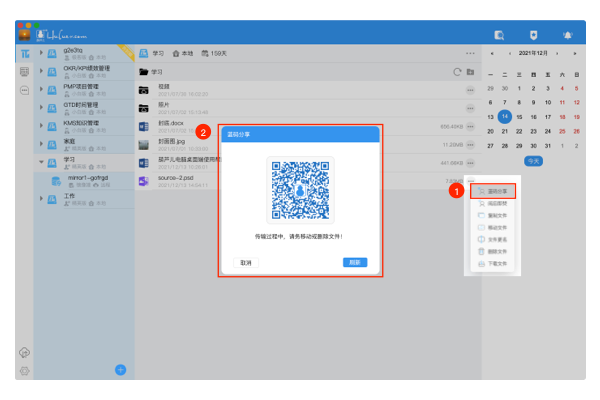
Task: Select the spaces icon in left sidebar
Action: click(x=25, y=54)
